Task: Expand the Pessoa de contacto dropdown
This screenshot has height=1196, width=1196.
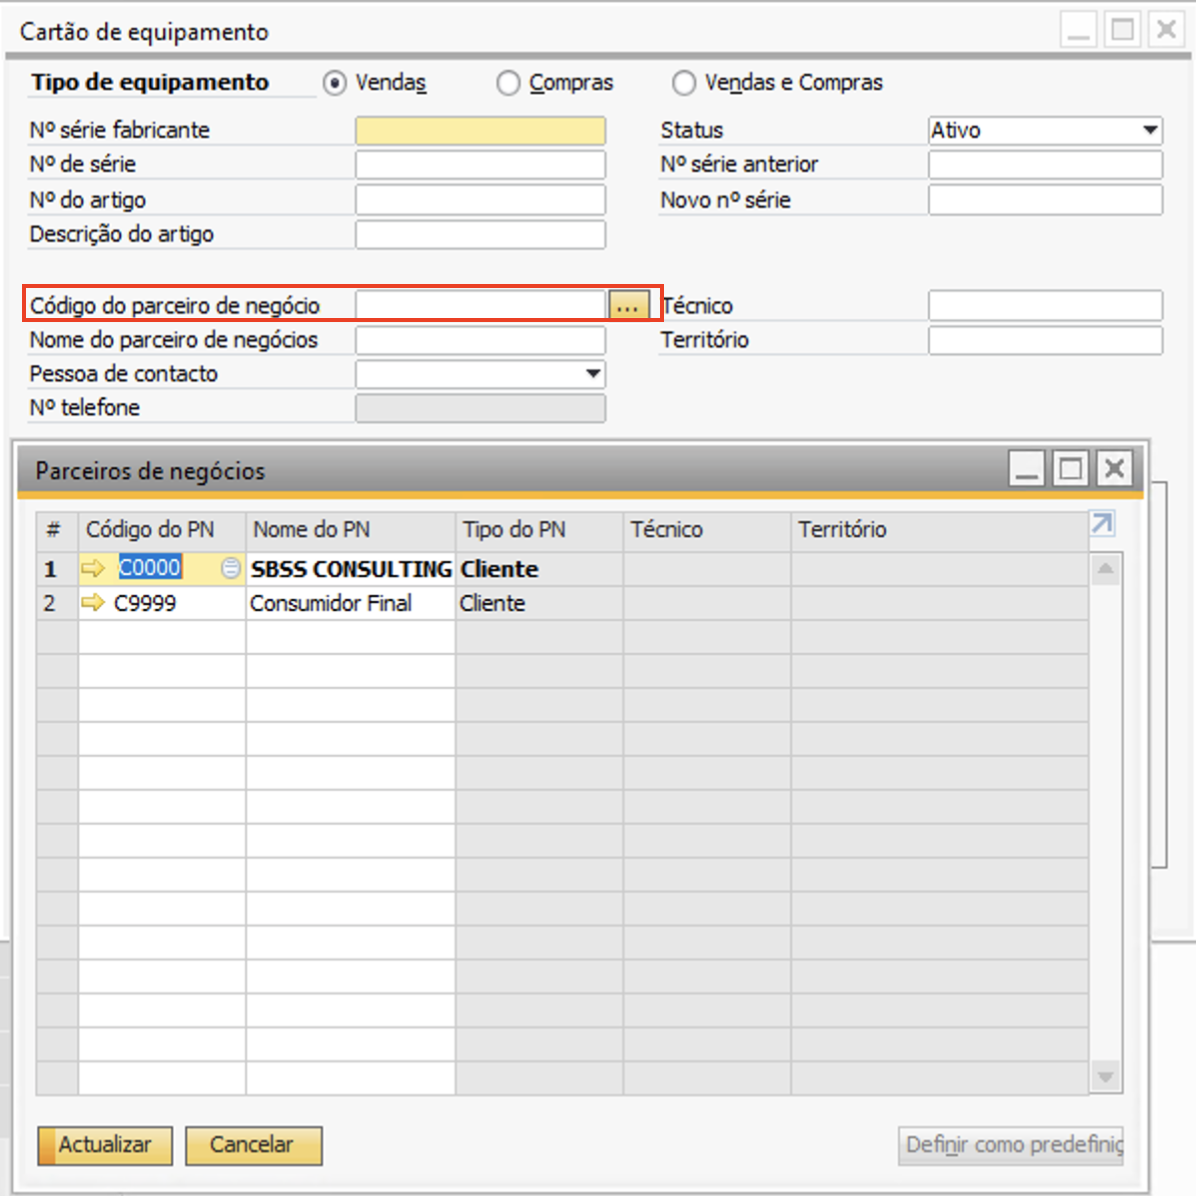Action: click(593, 374)
